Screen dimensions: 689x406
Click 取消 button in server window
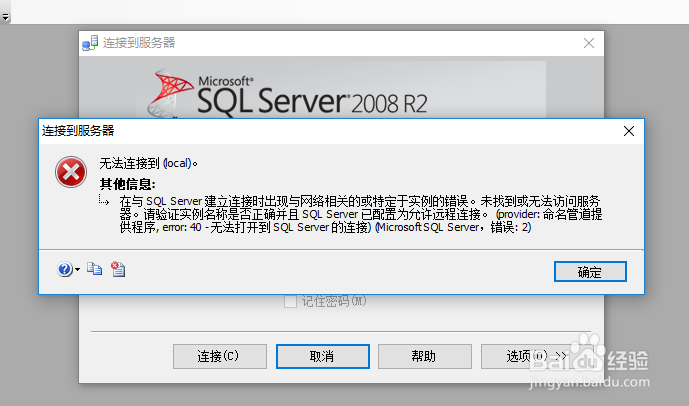click(323, 356)
